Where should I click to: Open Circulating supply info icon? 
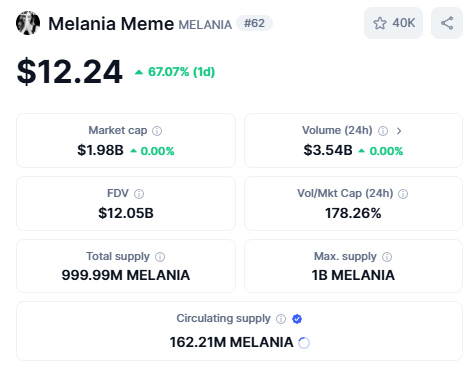(281, 319)
